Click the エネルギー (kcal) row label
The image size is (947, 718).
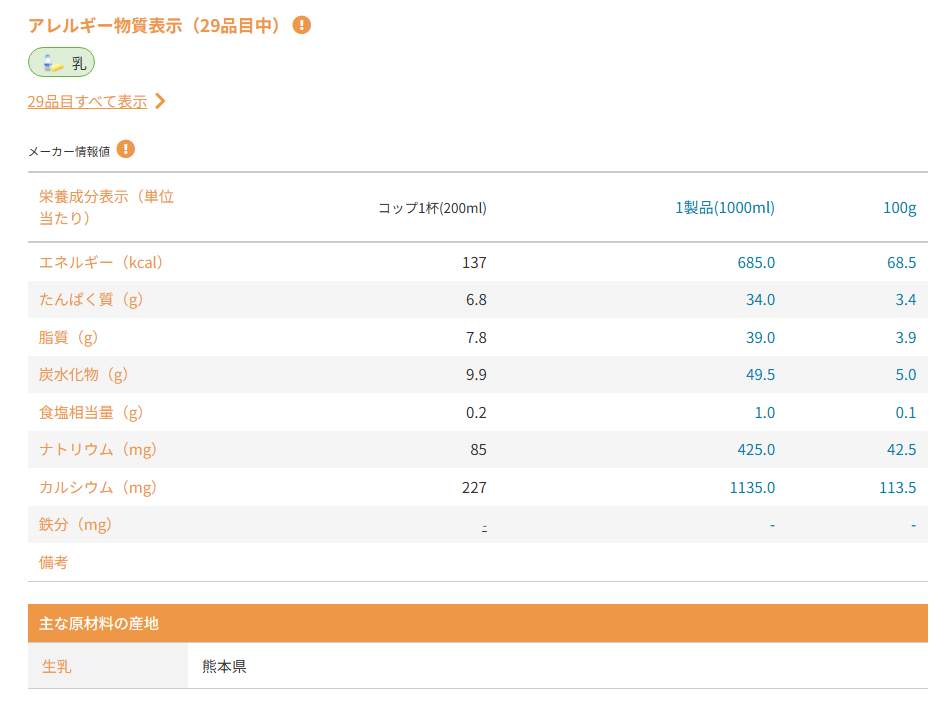[x=101, y=263]
